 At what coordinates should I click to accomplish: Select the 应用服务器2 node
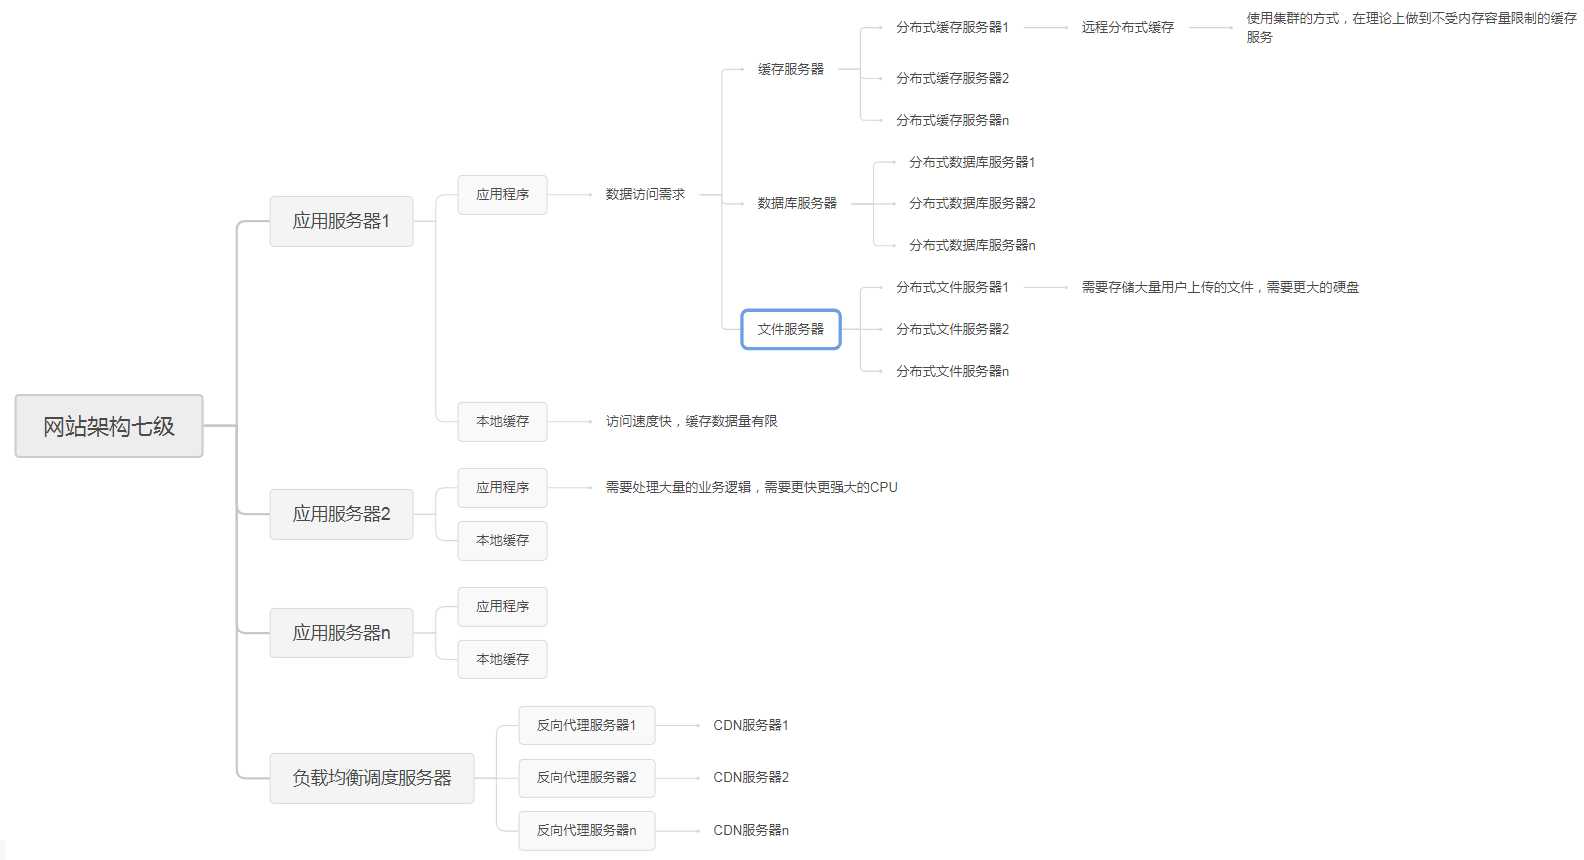[x=341, y=514]
